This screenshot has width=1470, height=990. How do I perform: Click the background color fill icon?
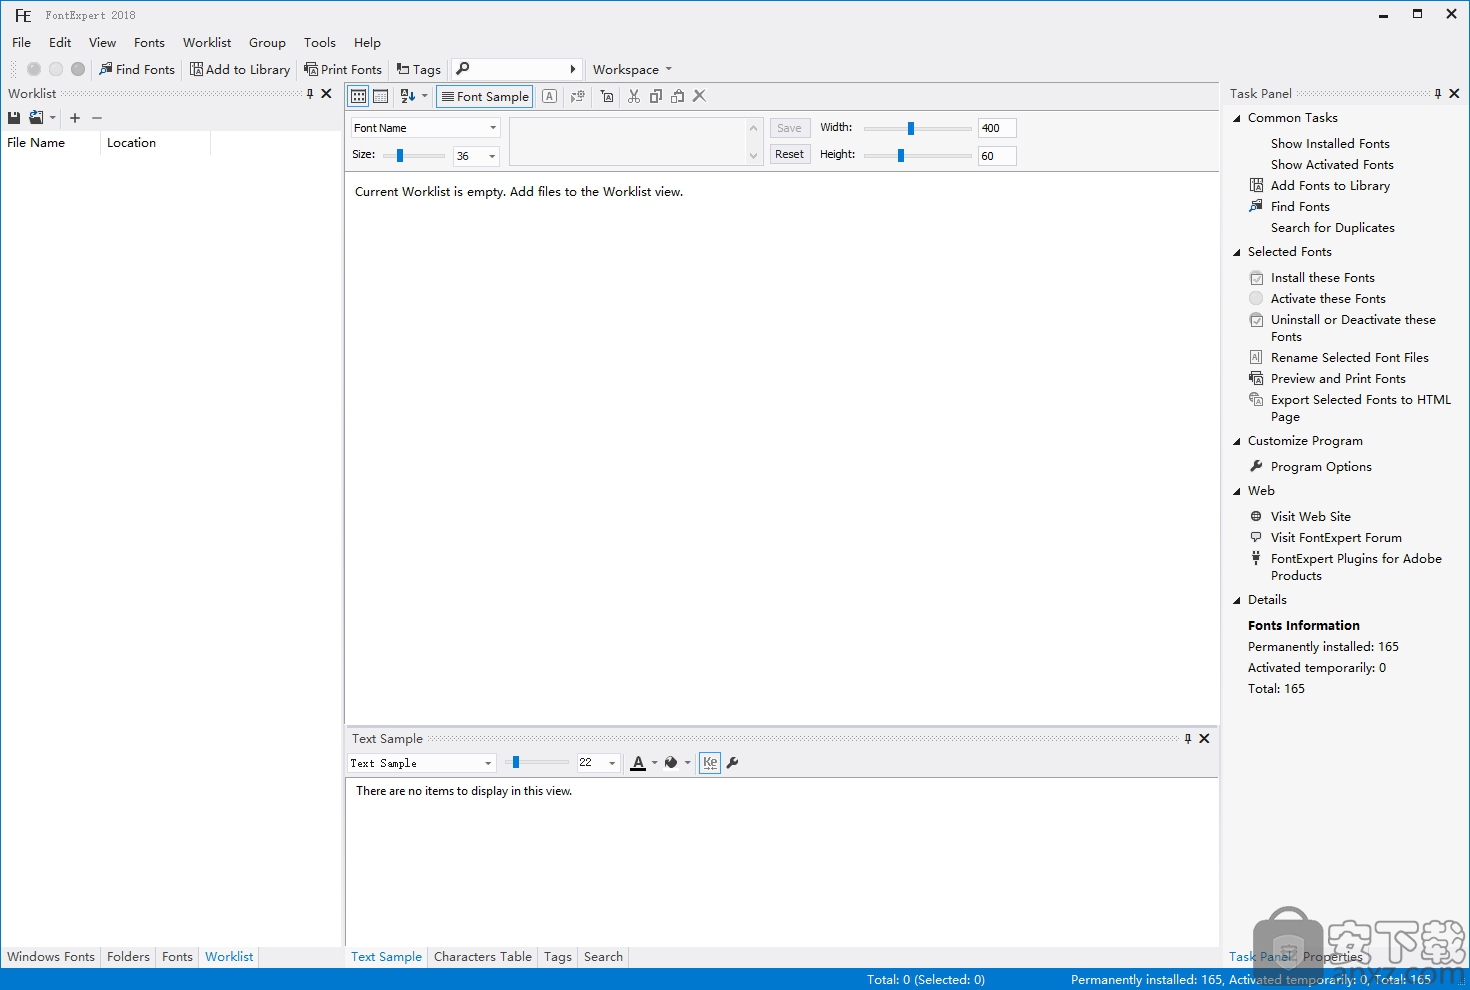[671, 763]
